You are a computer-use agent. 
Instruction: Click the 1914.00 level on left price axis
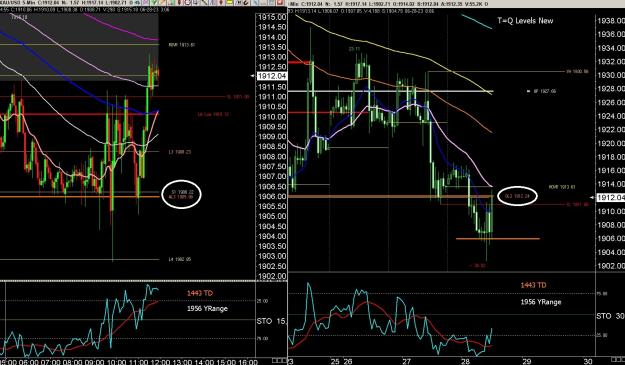pyautogui.click(x=272, y=37)
